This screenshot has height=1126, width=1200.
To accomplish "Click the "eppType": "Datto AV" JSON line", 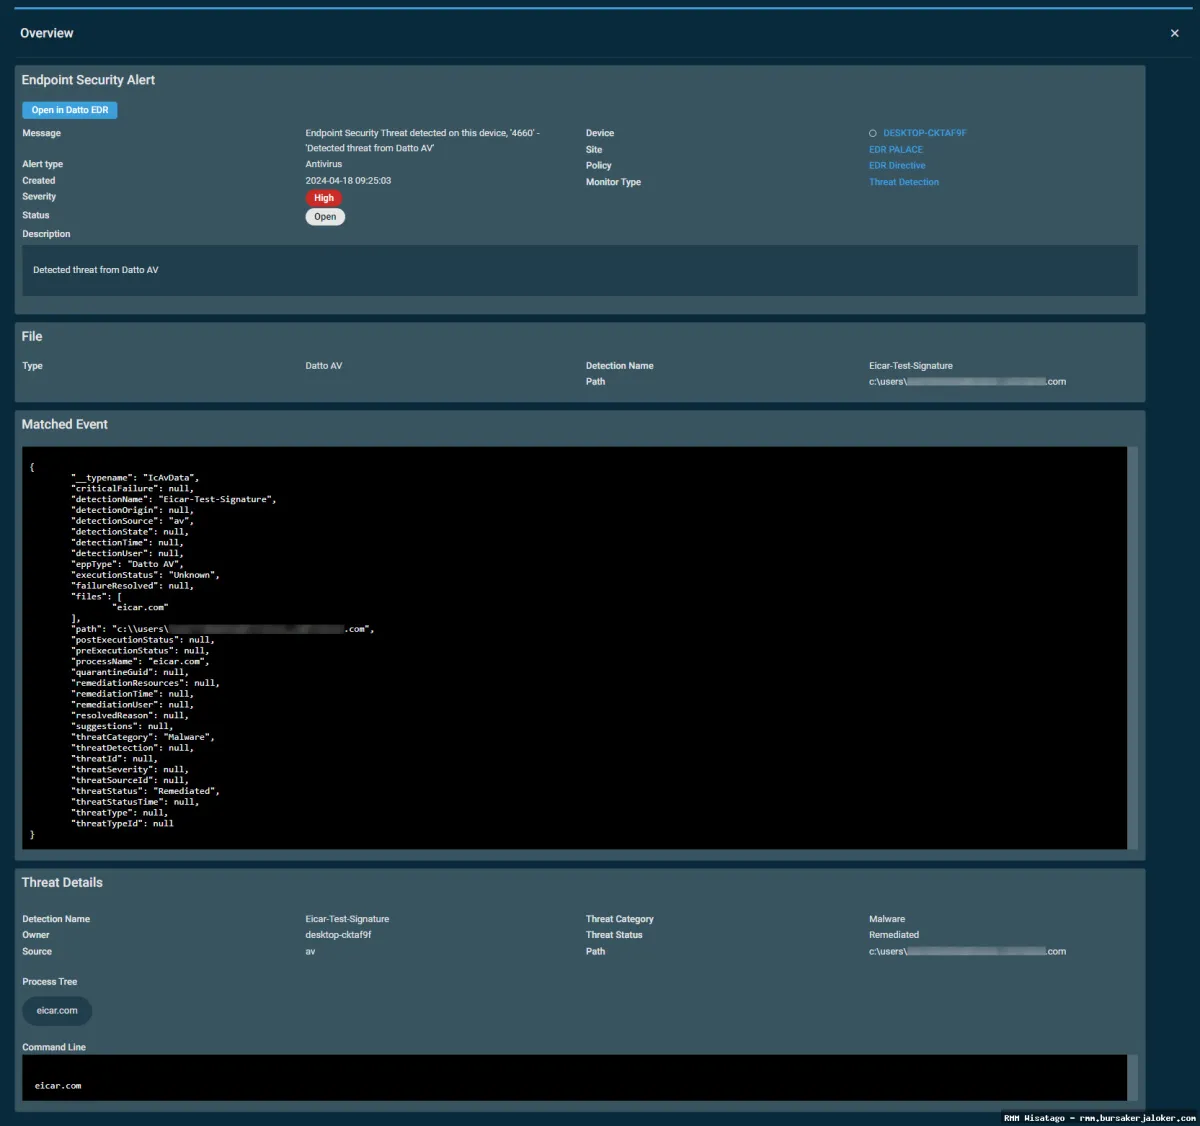I will coord(127,564).
